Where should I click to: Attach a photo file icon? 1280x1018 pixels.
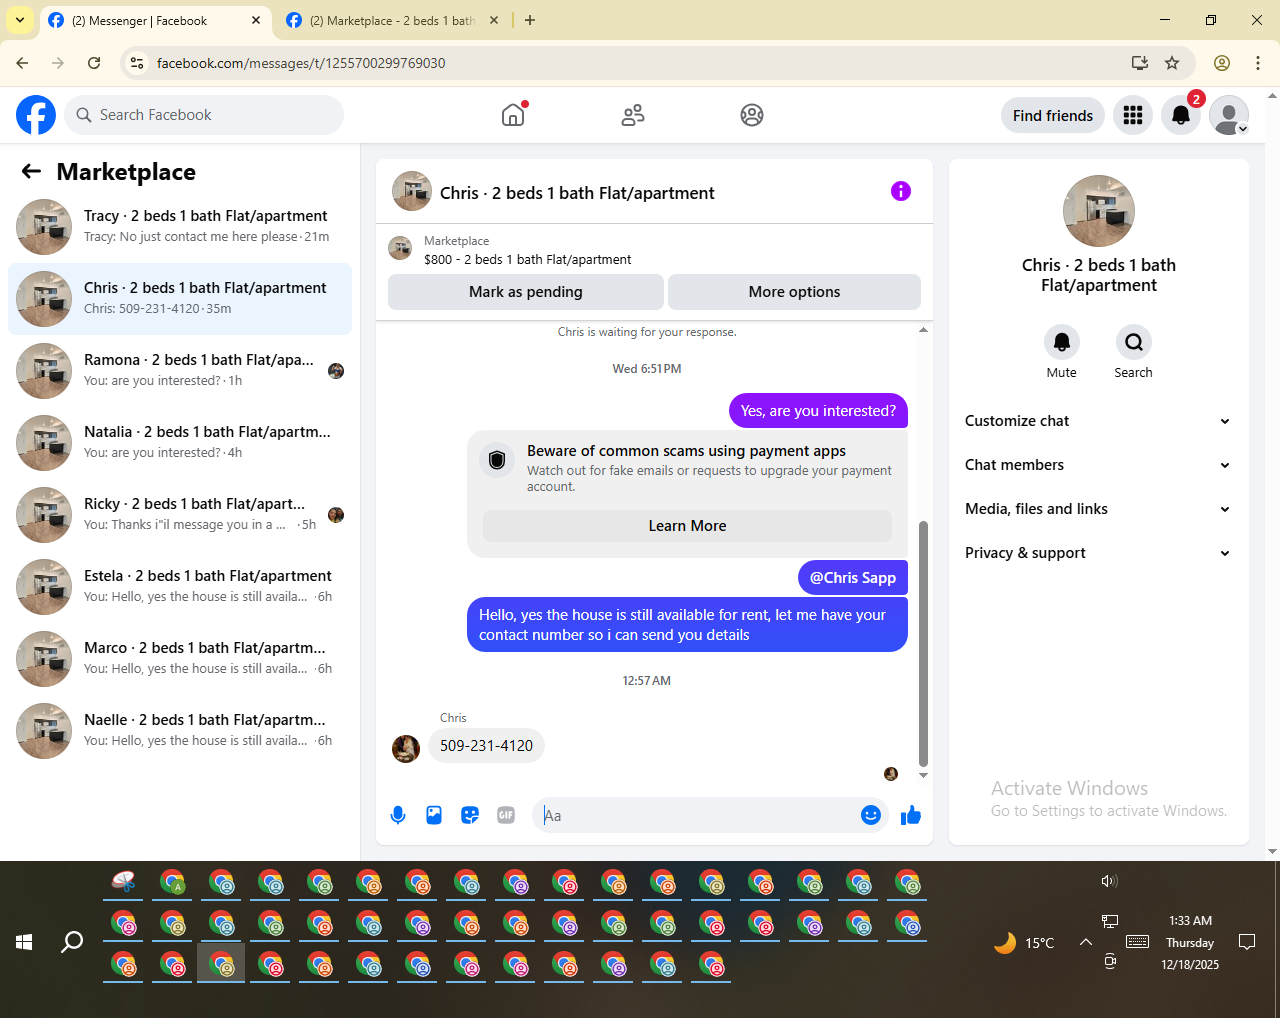point(434,815)
